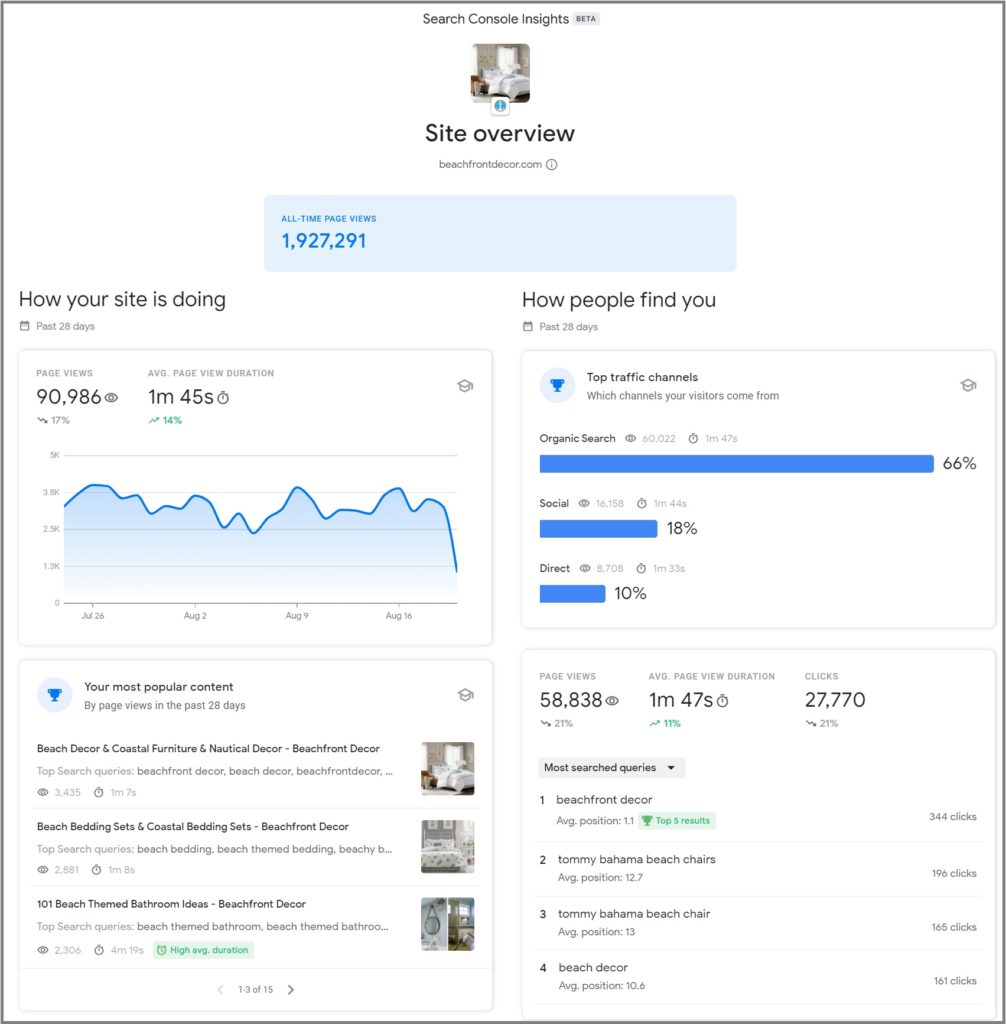Click the calendar icon under How people find you
This screenshot has width=1006, height=1024.
coord(528,326)
